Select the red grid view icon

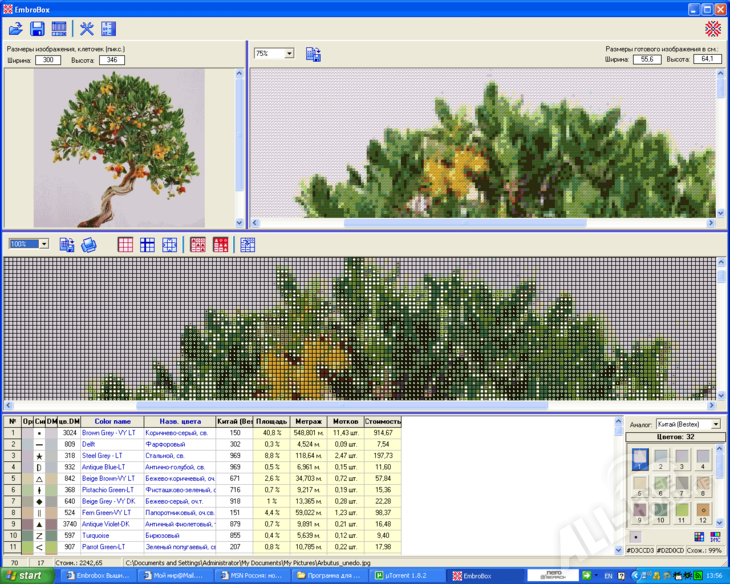125,244
